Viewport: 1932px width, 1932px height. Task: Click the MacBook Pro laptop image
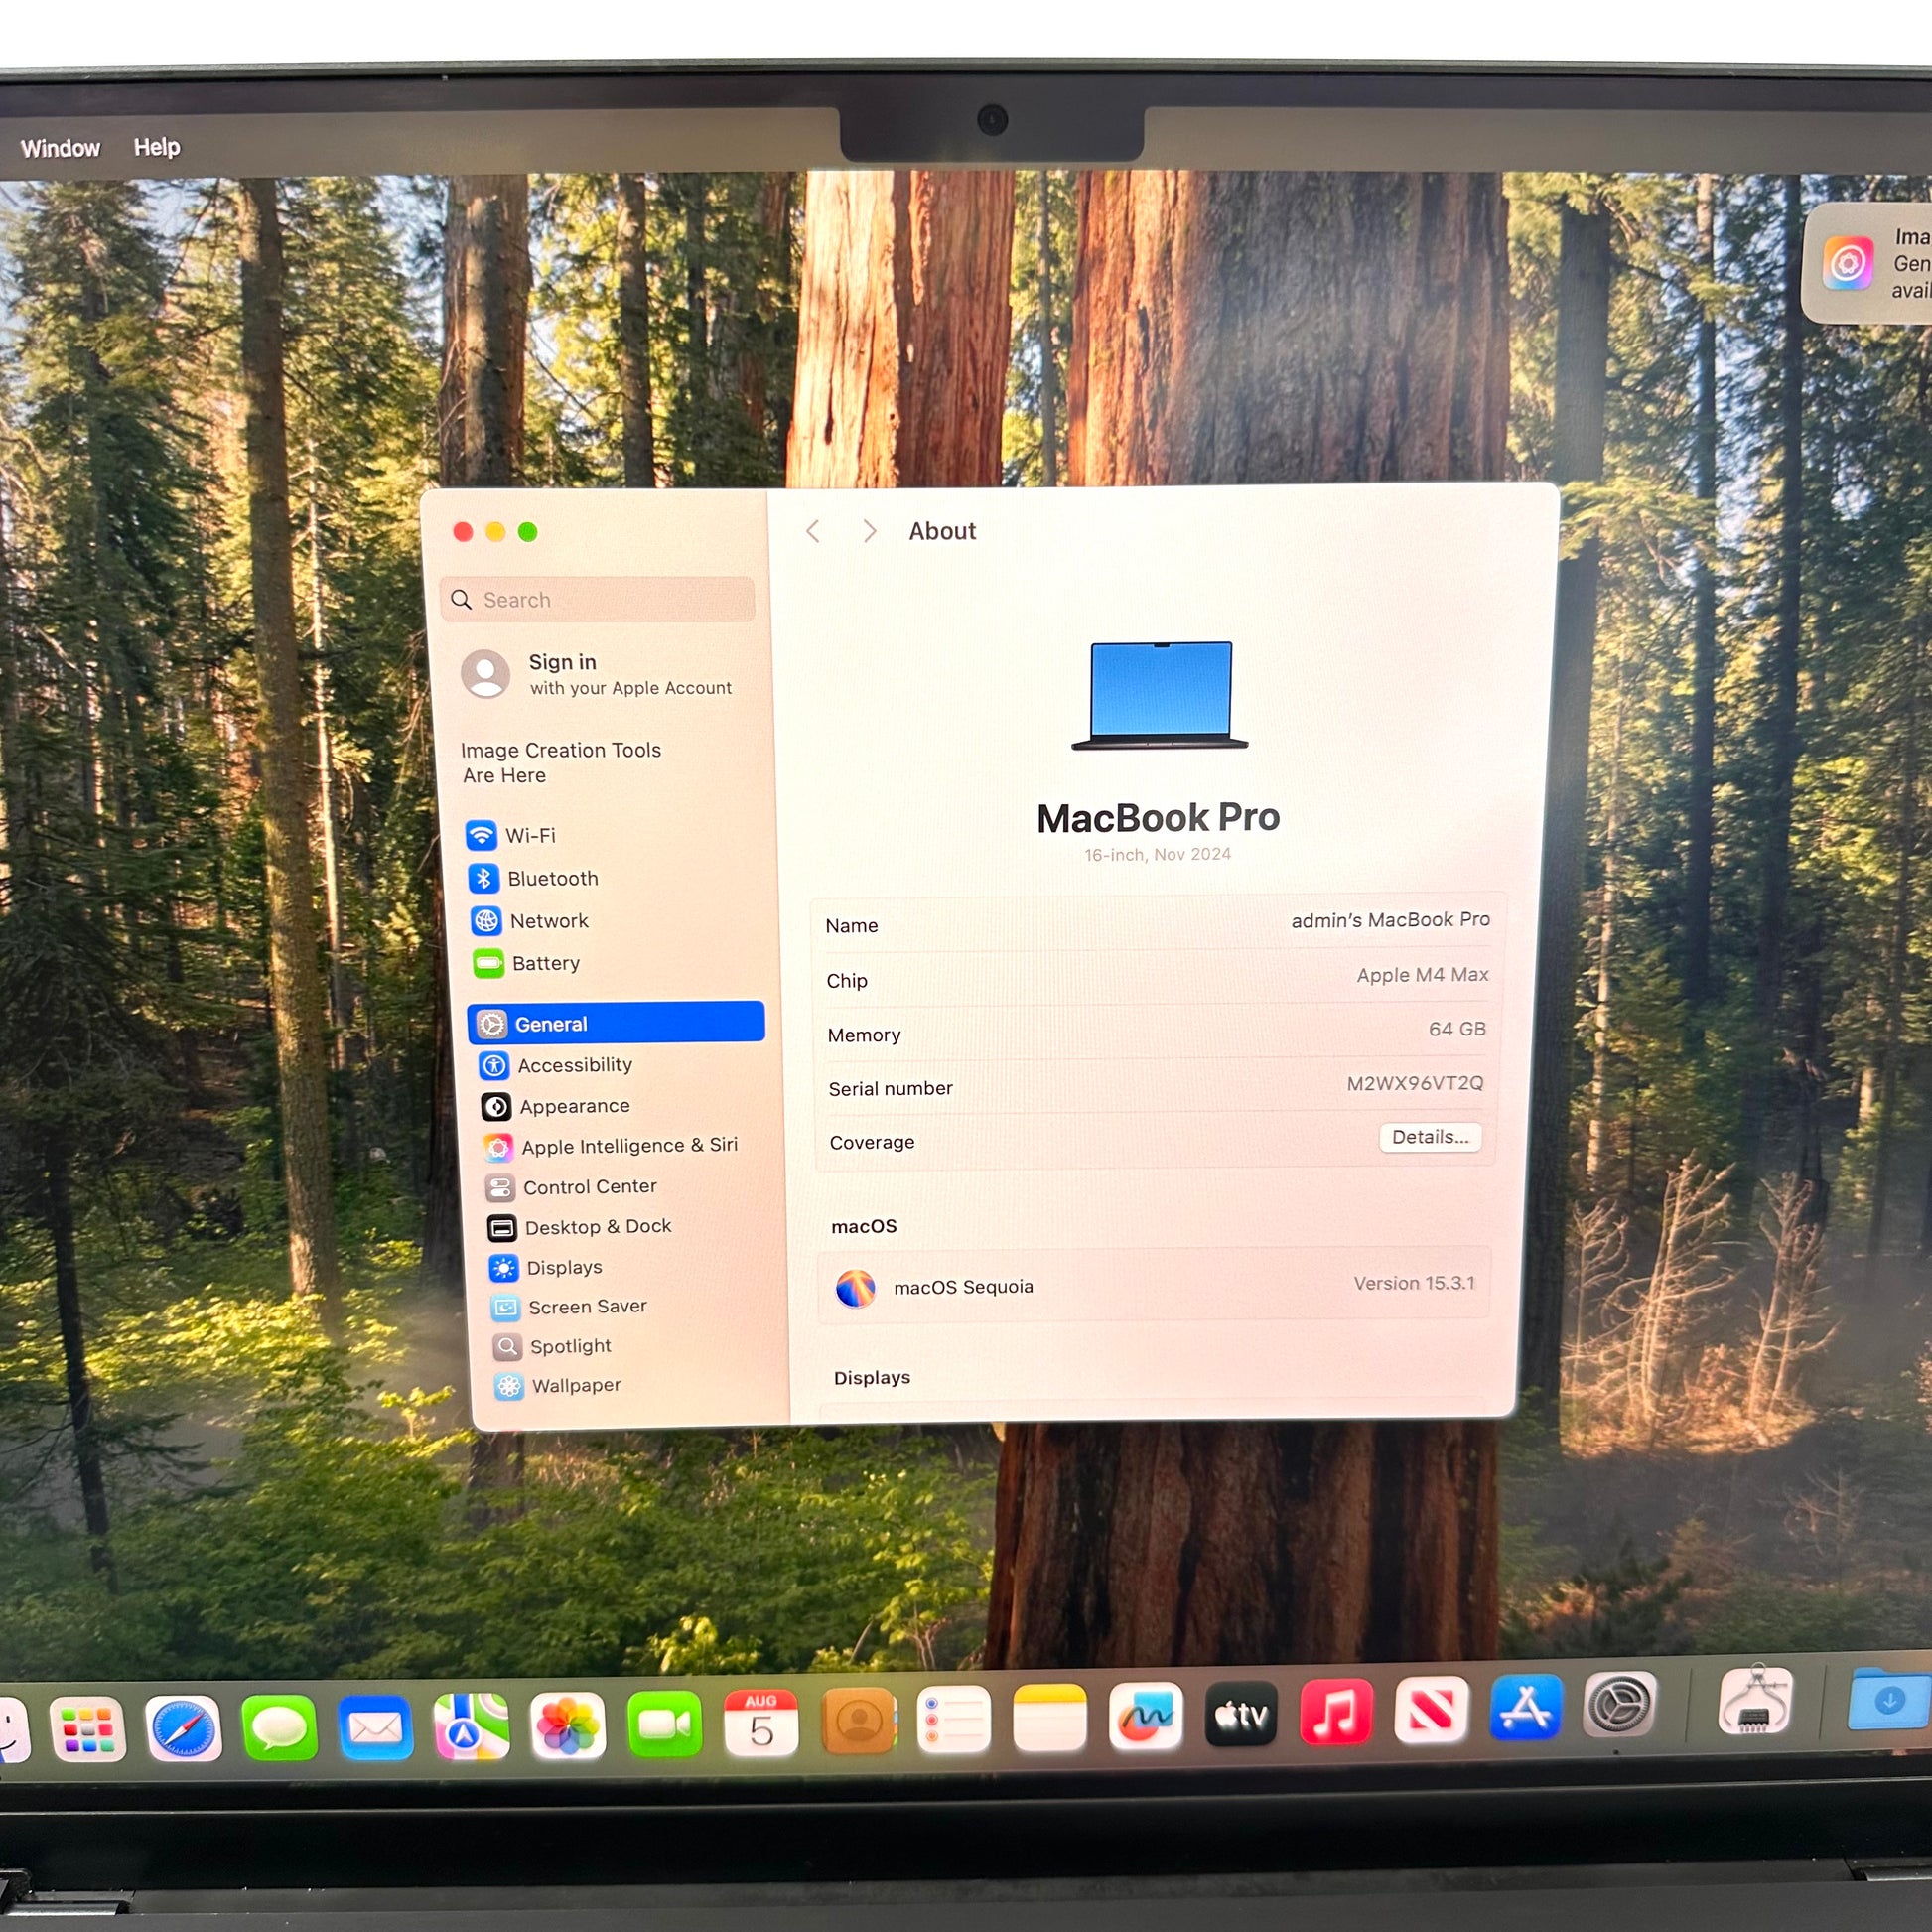1160,695
